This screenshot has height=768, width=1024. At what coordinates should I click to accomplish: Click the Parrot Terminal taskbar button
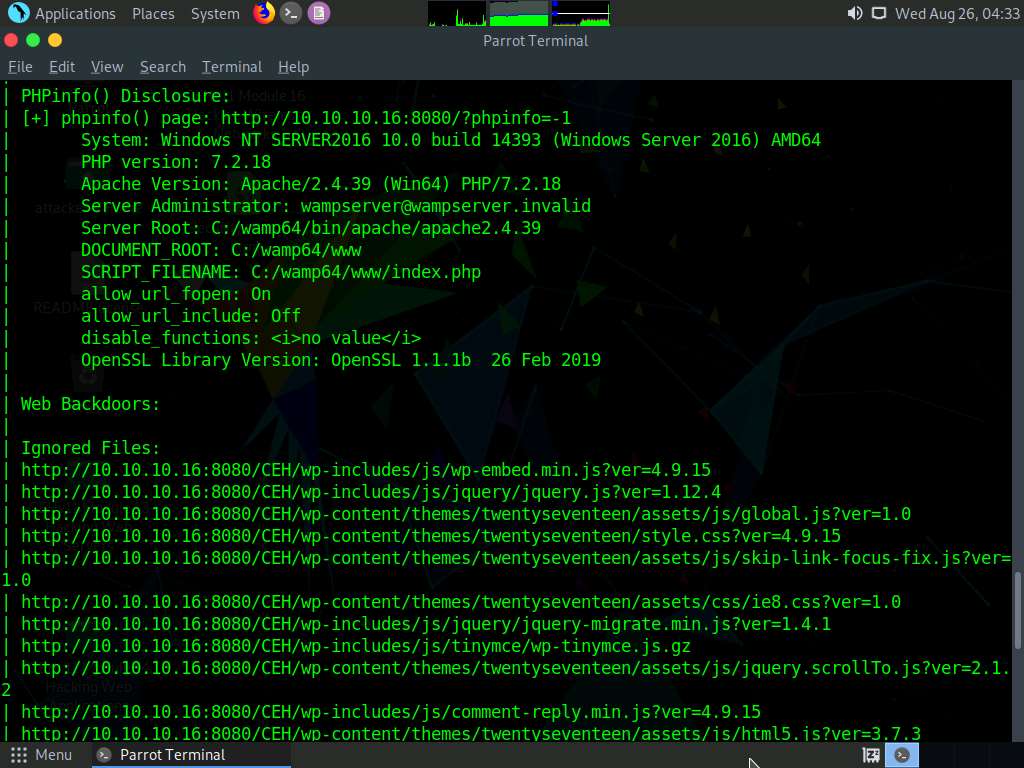[x=189, y=755]
